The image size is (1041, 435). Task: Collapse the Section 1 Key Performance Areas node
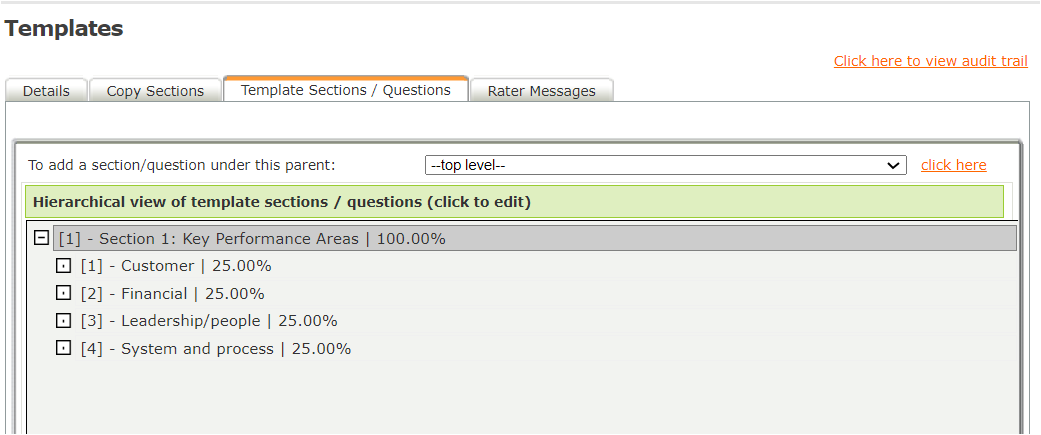41,238
